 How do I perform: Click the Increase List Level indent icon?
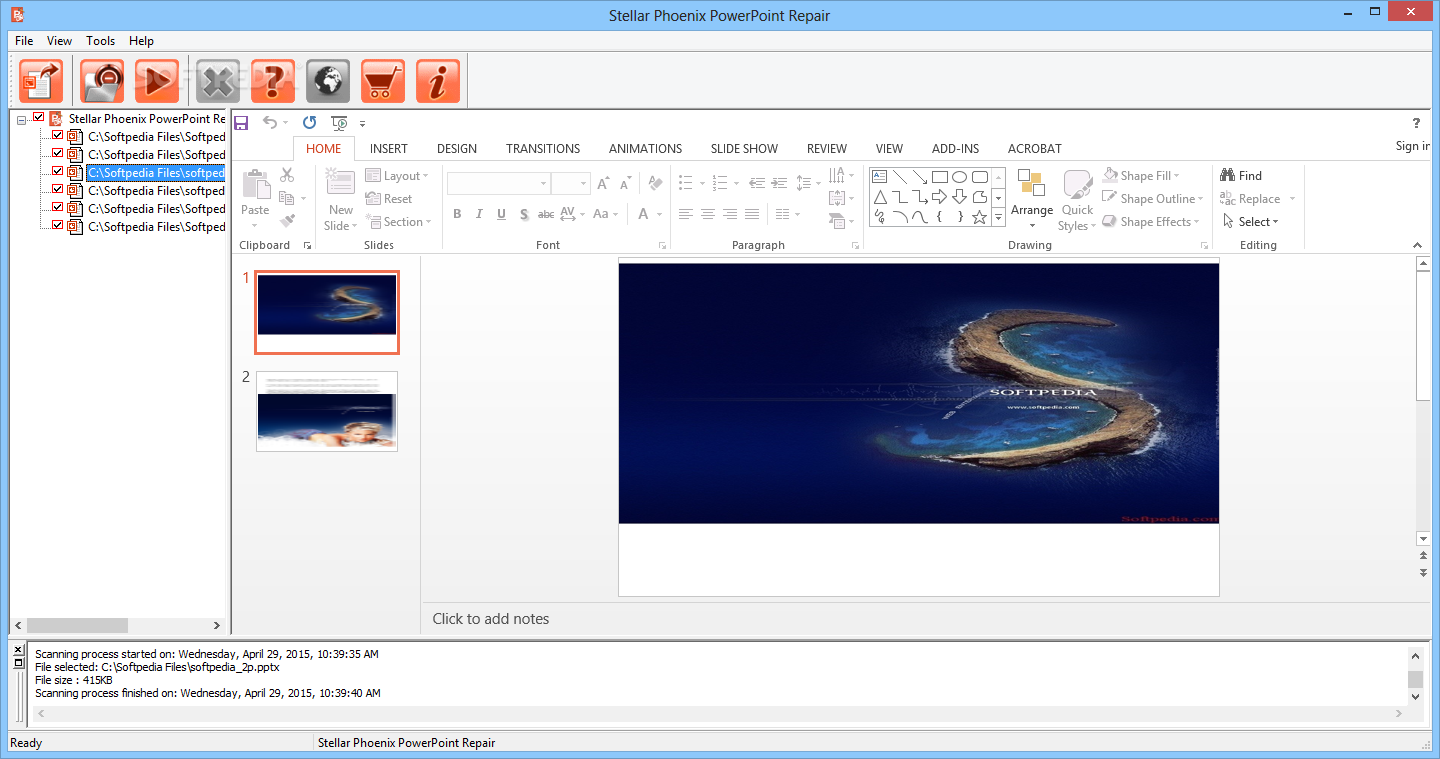point(779,183)
